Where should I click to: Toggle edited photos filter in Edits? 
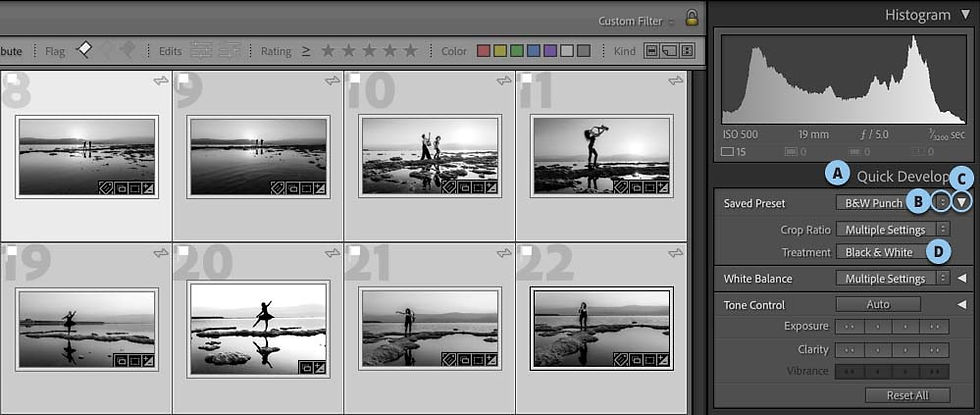201,51
